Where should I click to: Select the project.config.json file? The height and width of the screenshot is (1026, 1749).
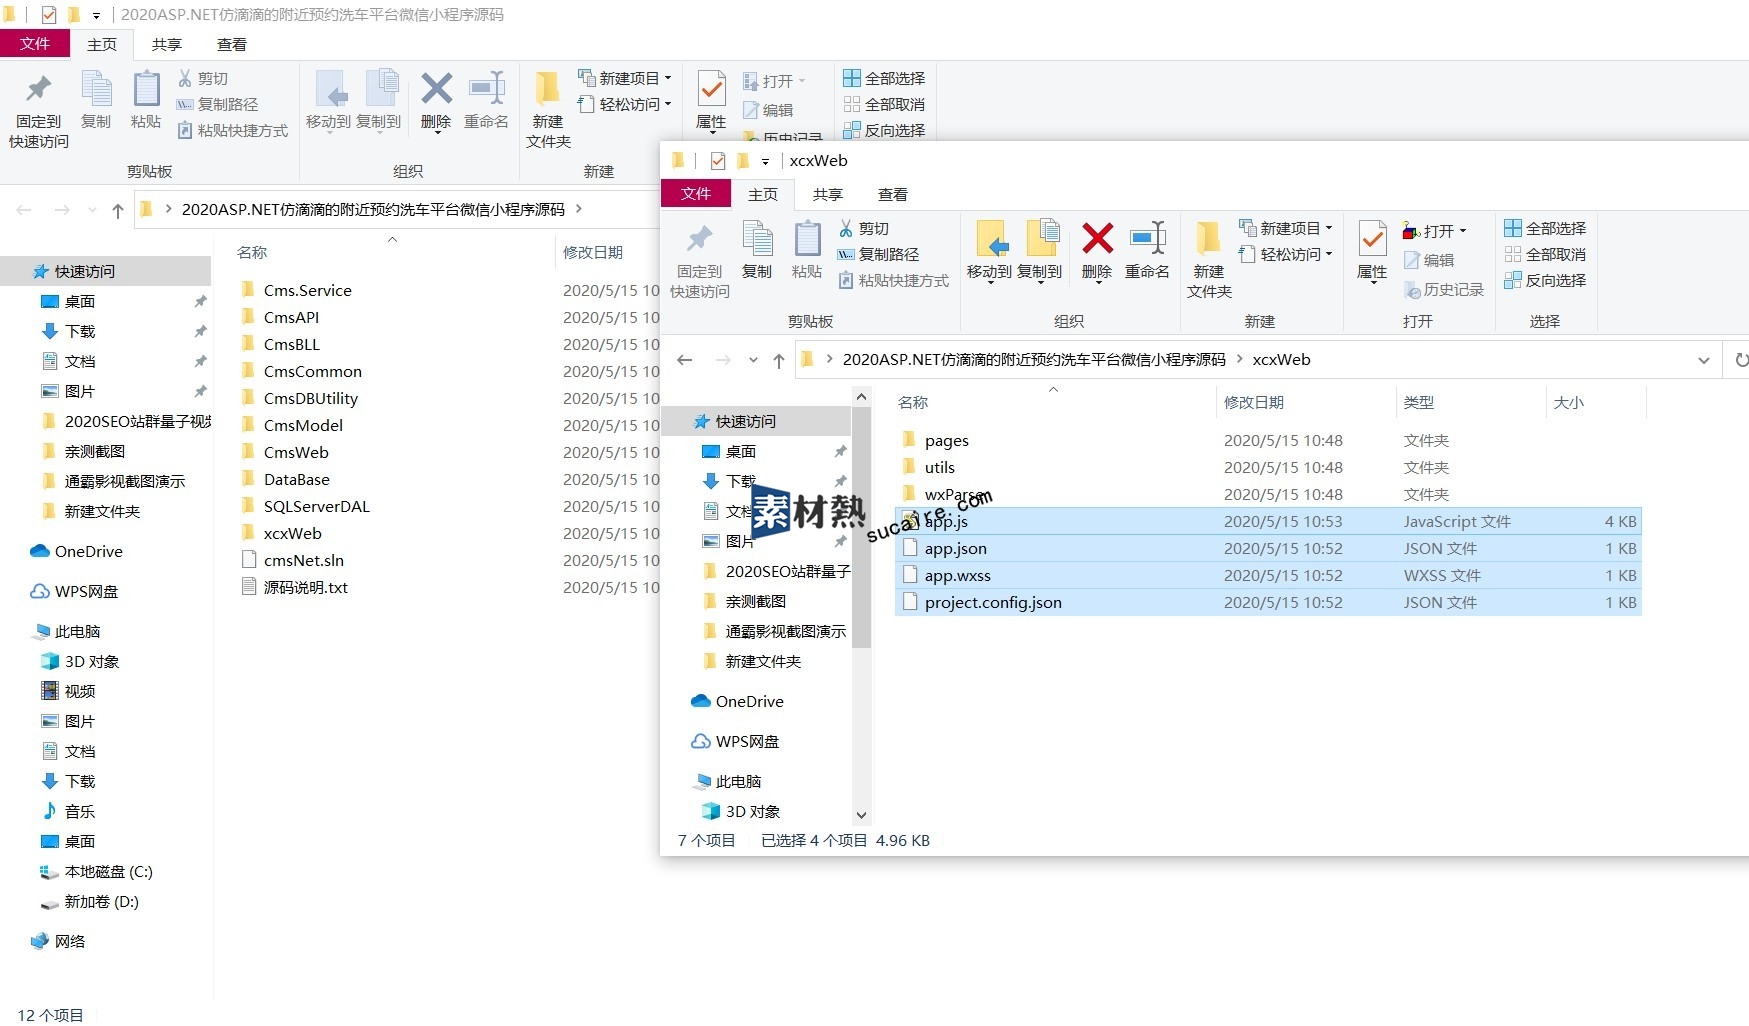pyautogui.click(x=993, y=602)
